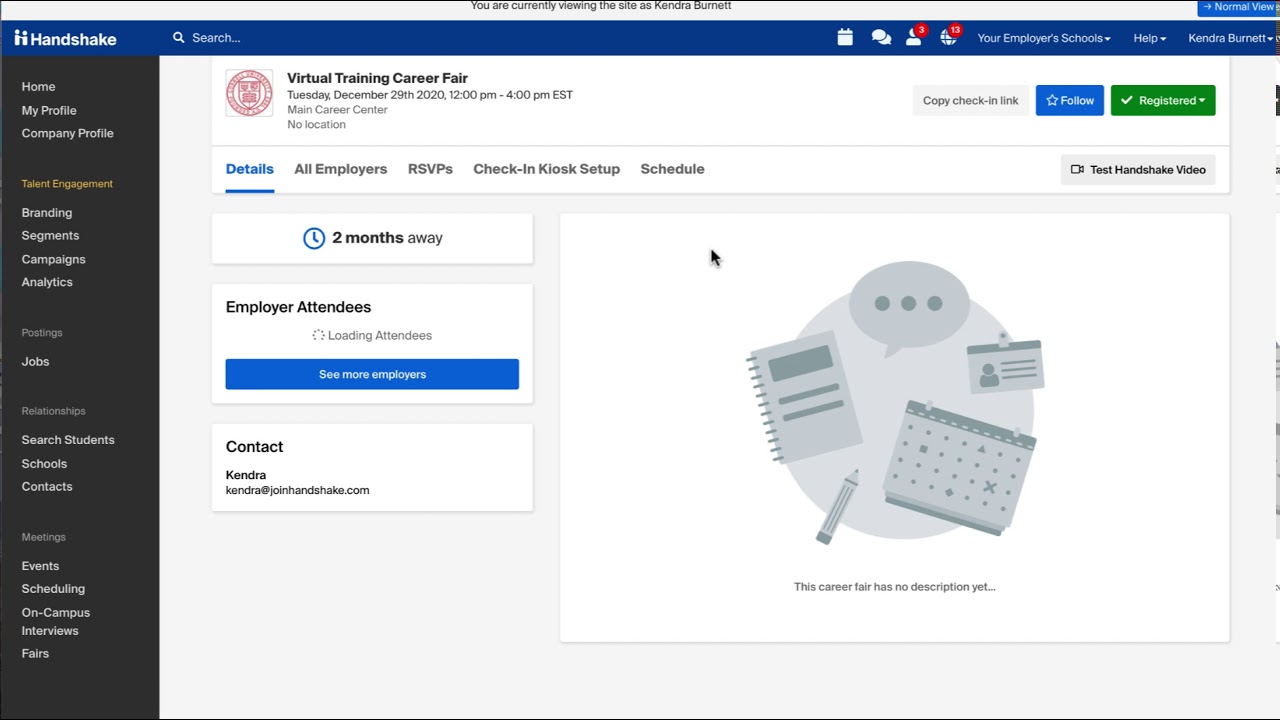The width and height of the screenshot is (1280, 720).
Task: Click the Handshake logo
Action: coord(65,38)
